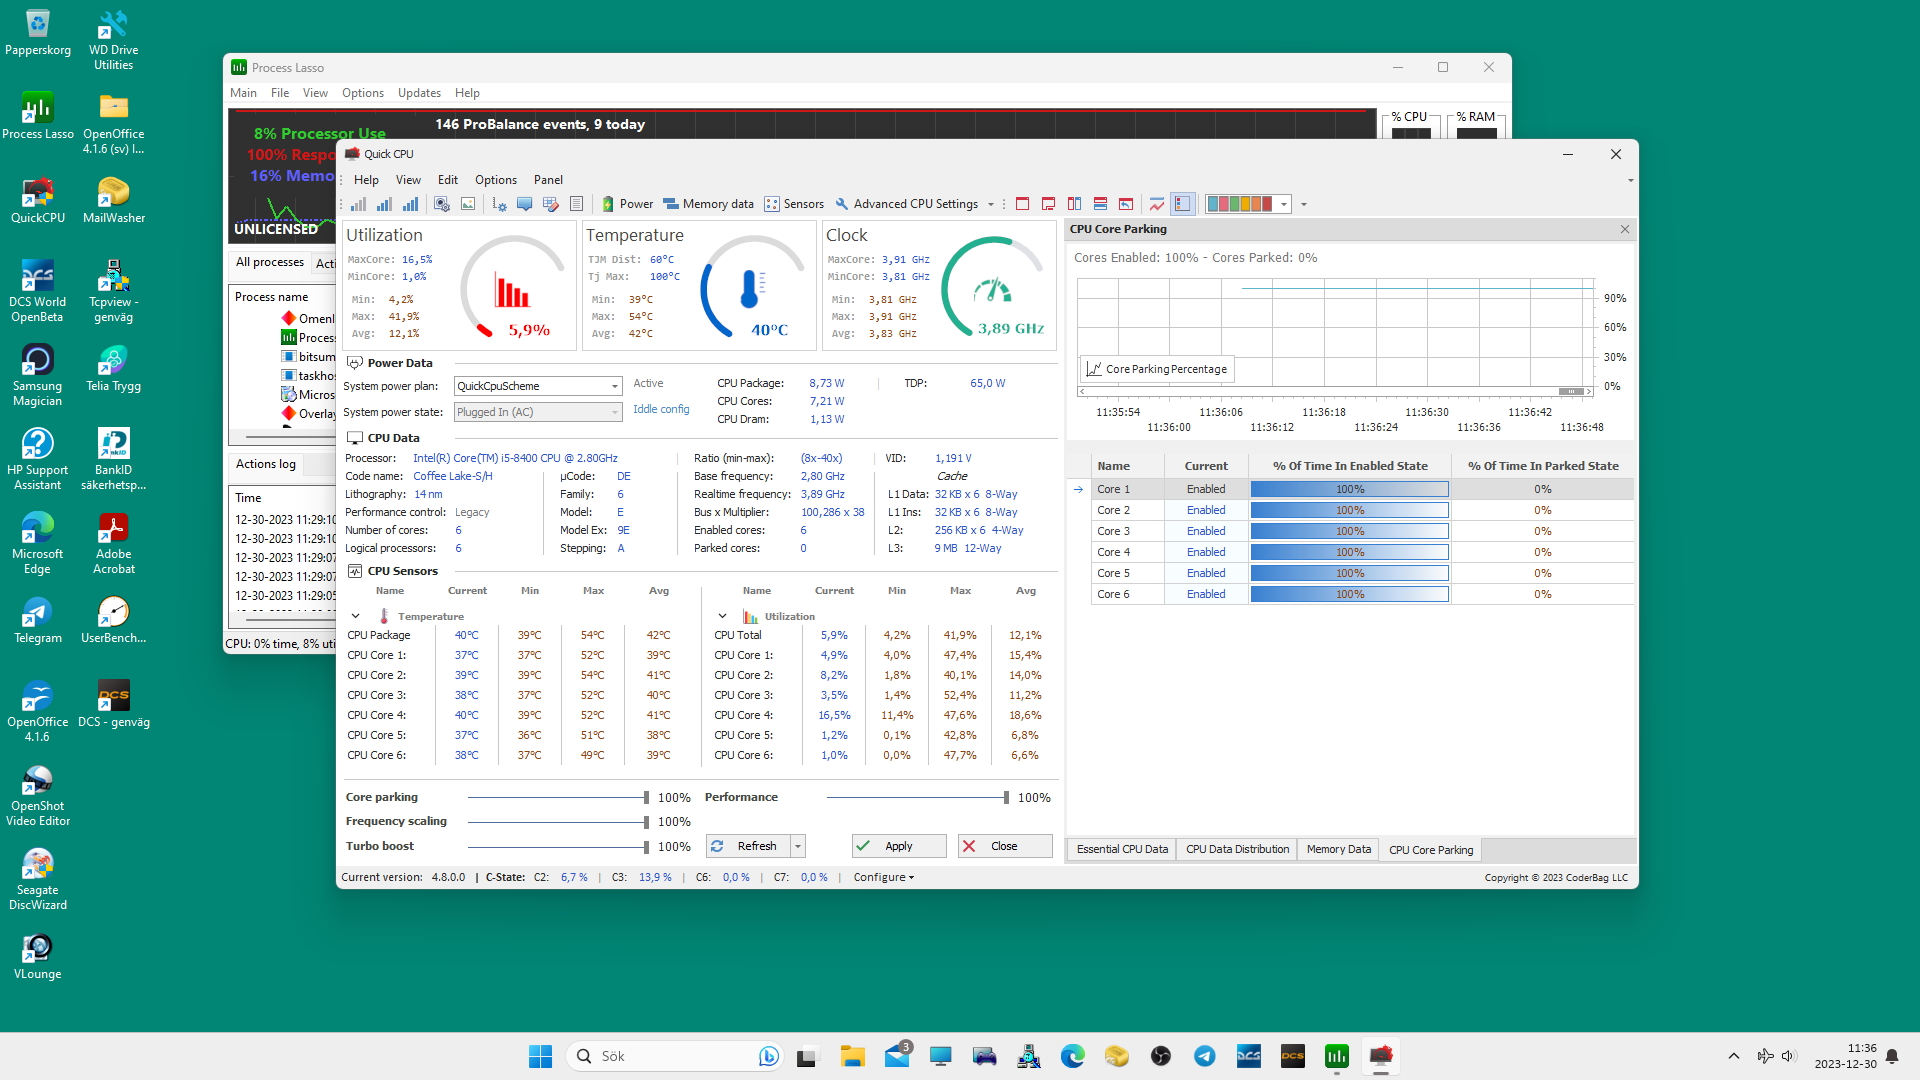This screenshot has height=1080, width=1920.
Task: Open MailWasher desktop shortcut
Action: point(114,200)
